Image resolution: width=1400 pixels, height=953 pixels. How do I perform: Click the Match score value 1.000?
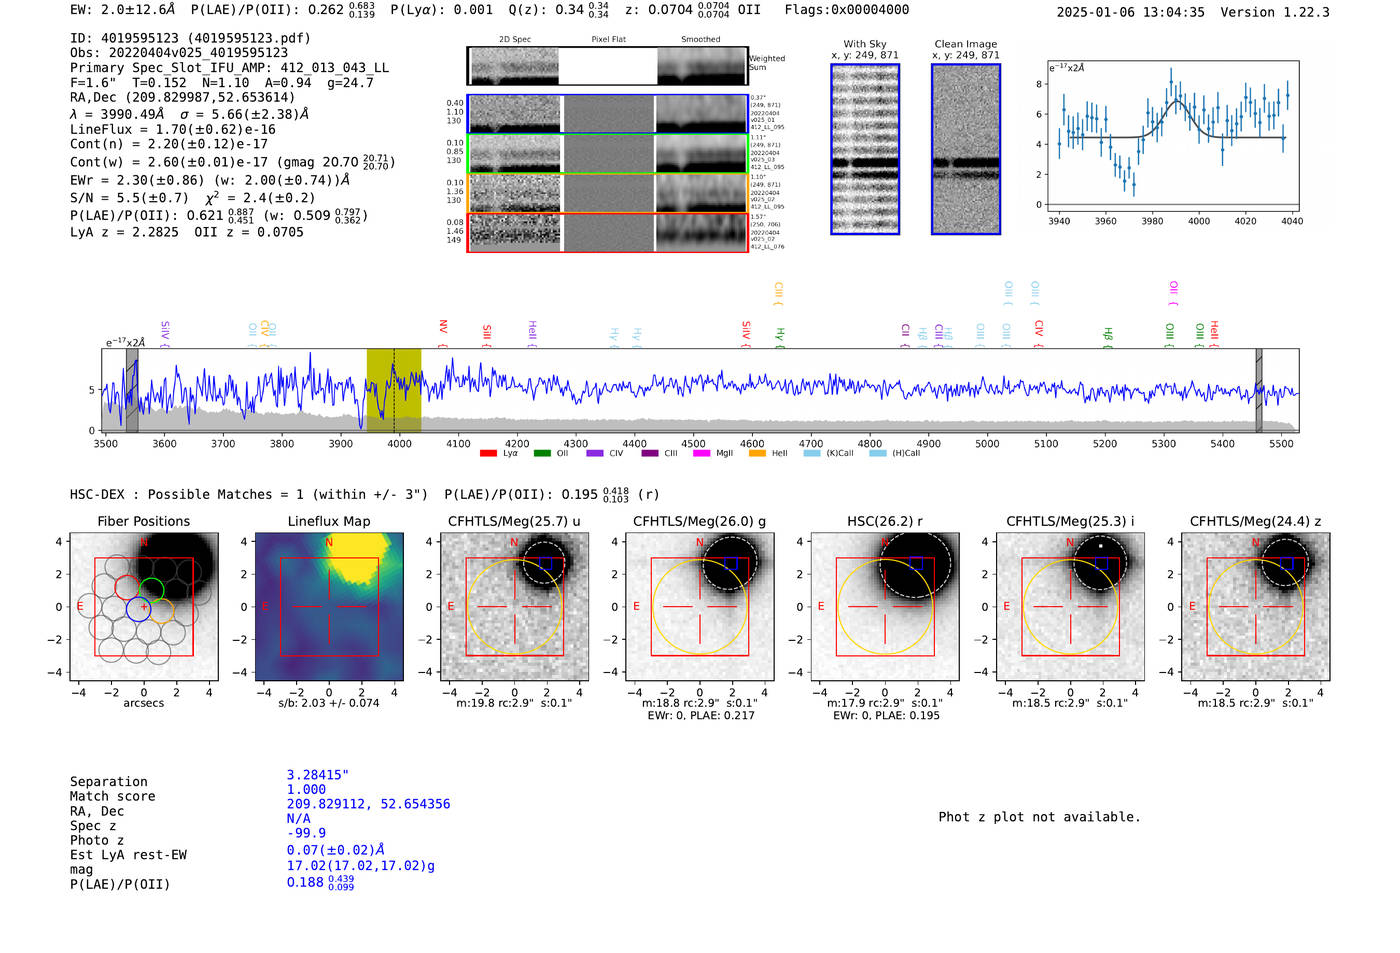[306, 790]
